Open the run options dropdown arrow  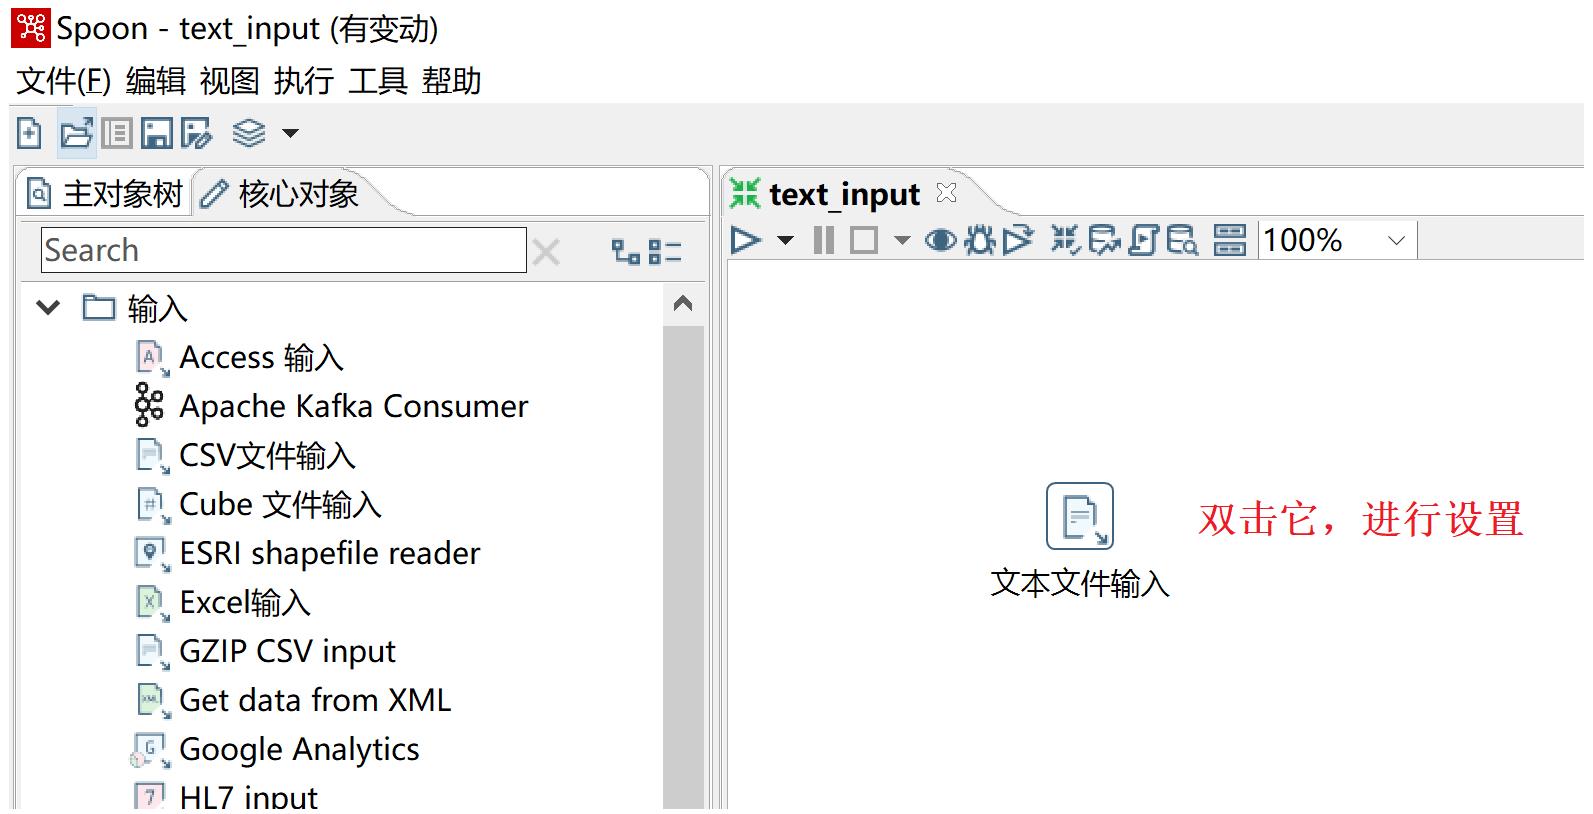[785, 240]
